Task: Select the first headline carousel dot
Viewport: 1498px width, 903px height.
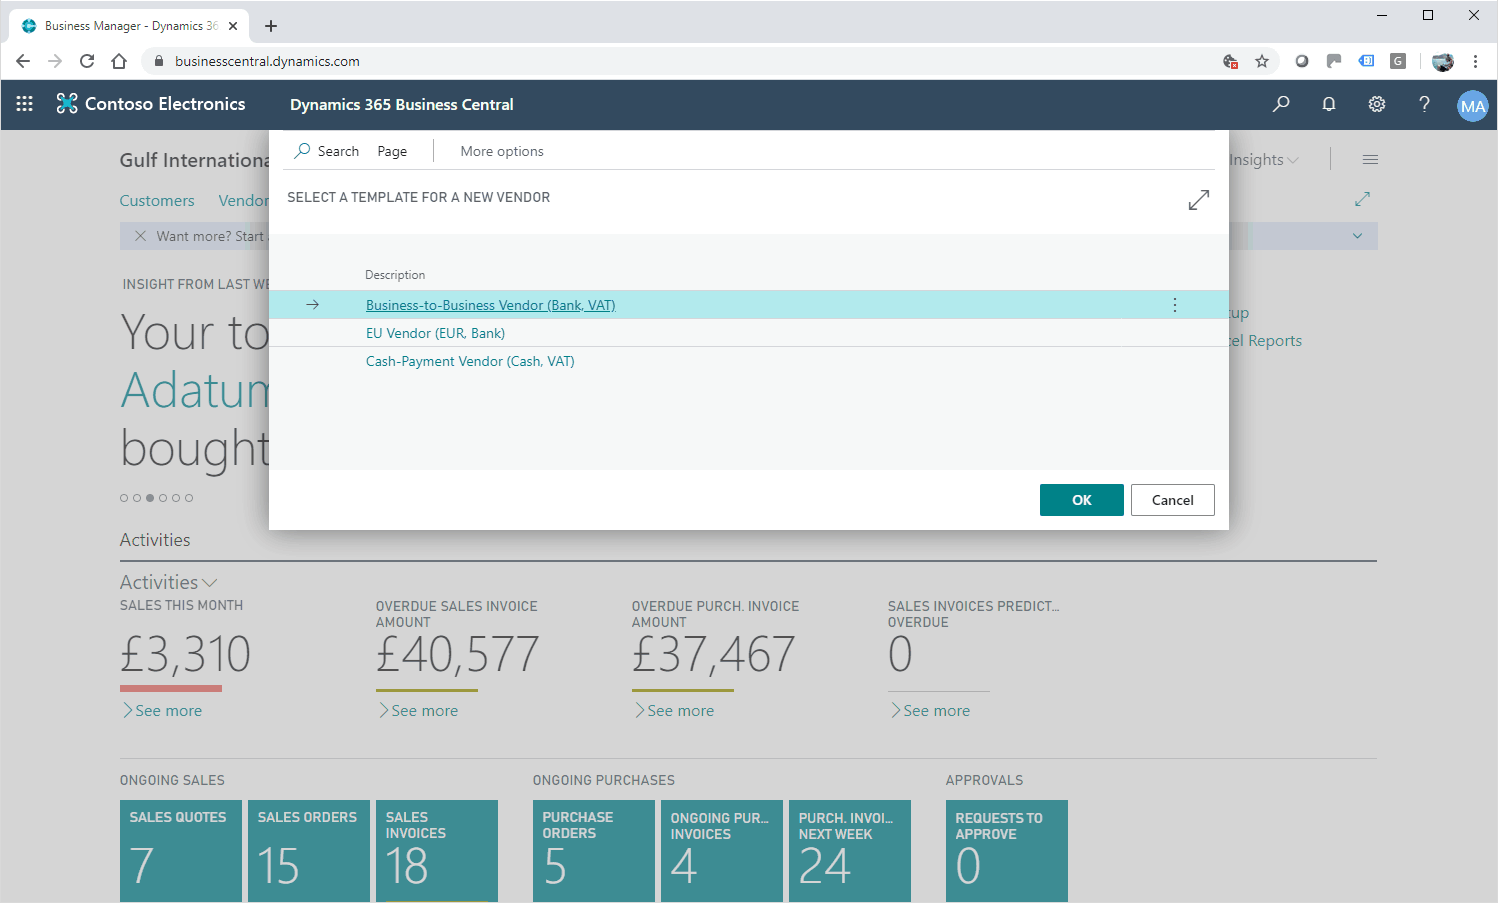Action: click(x=124, y=498)
